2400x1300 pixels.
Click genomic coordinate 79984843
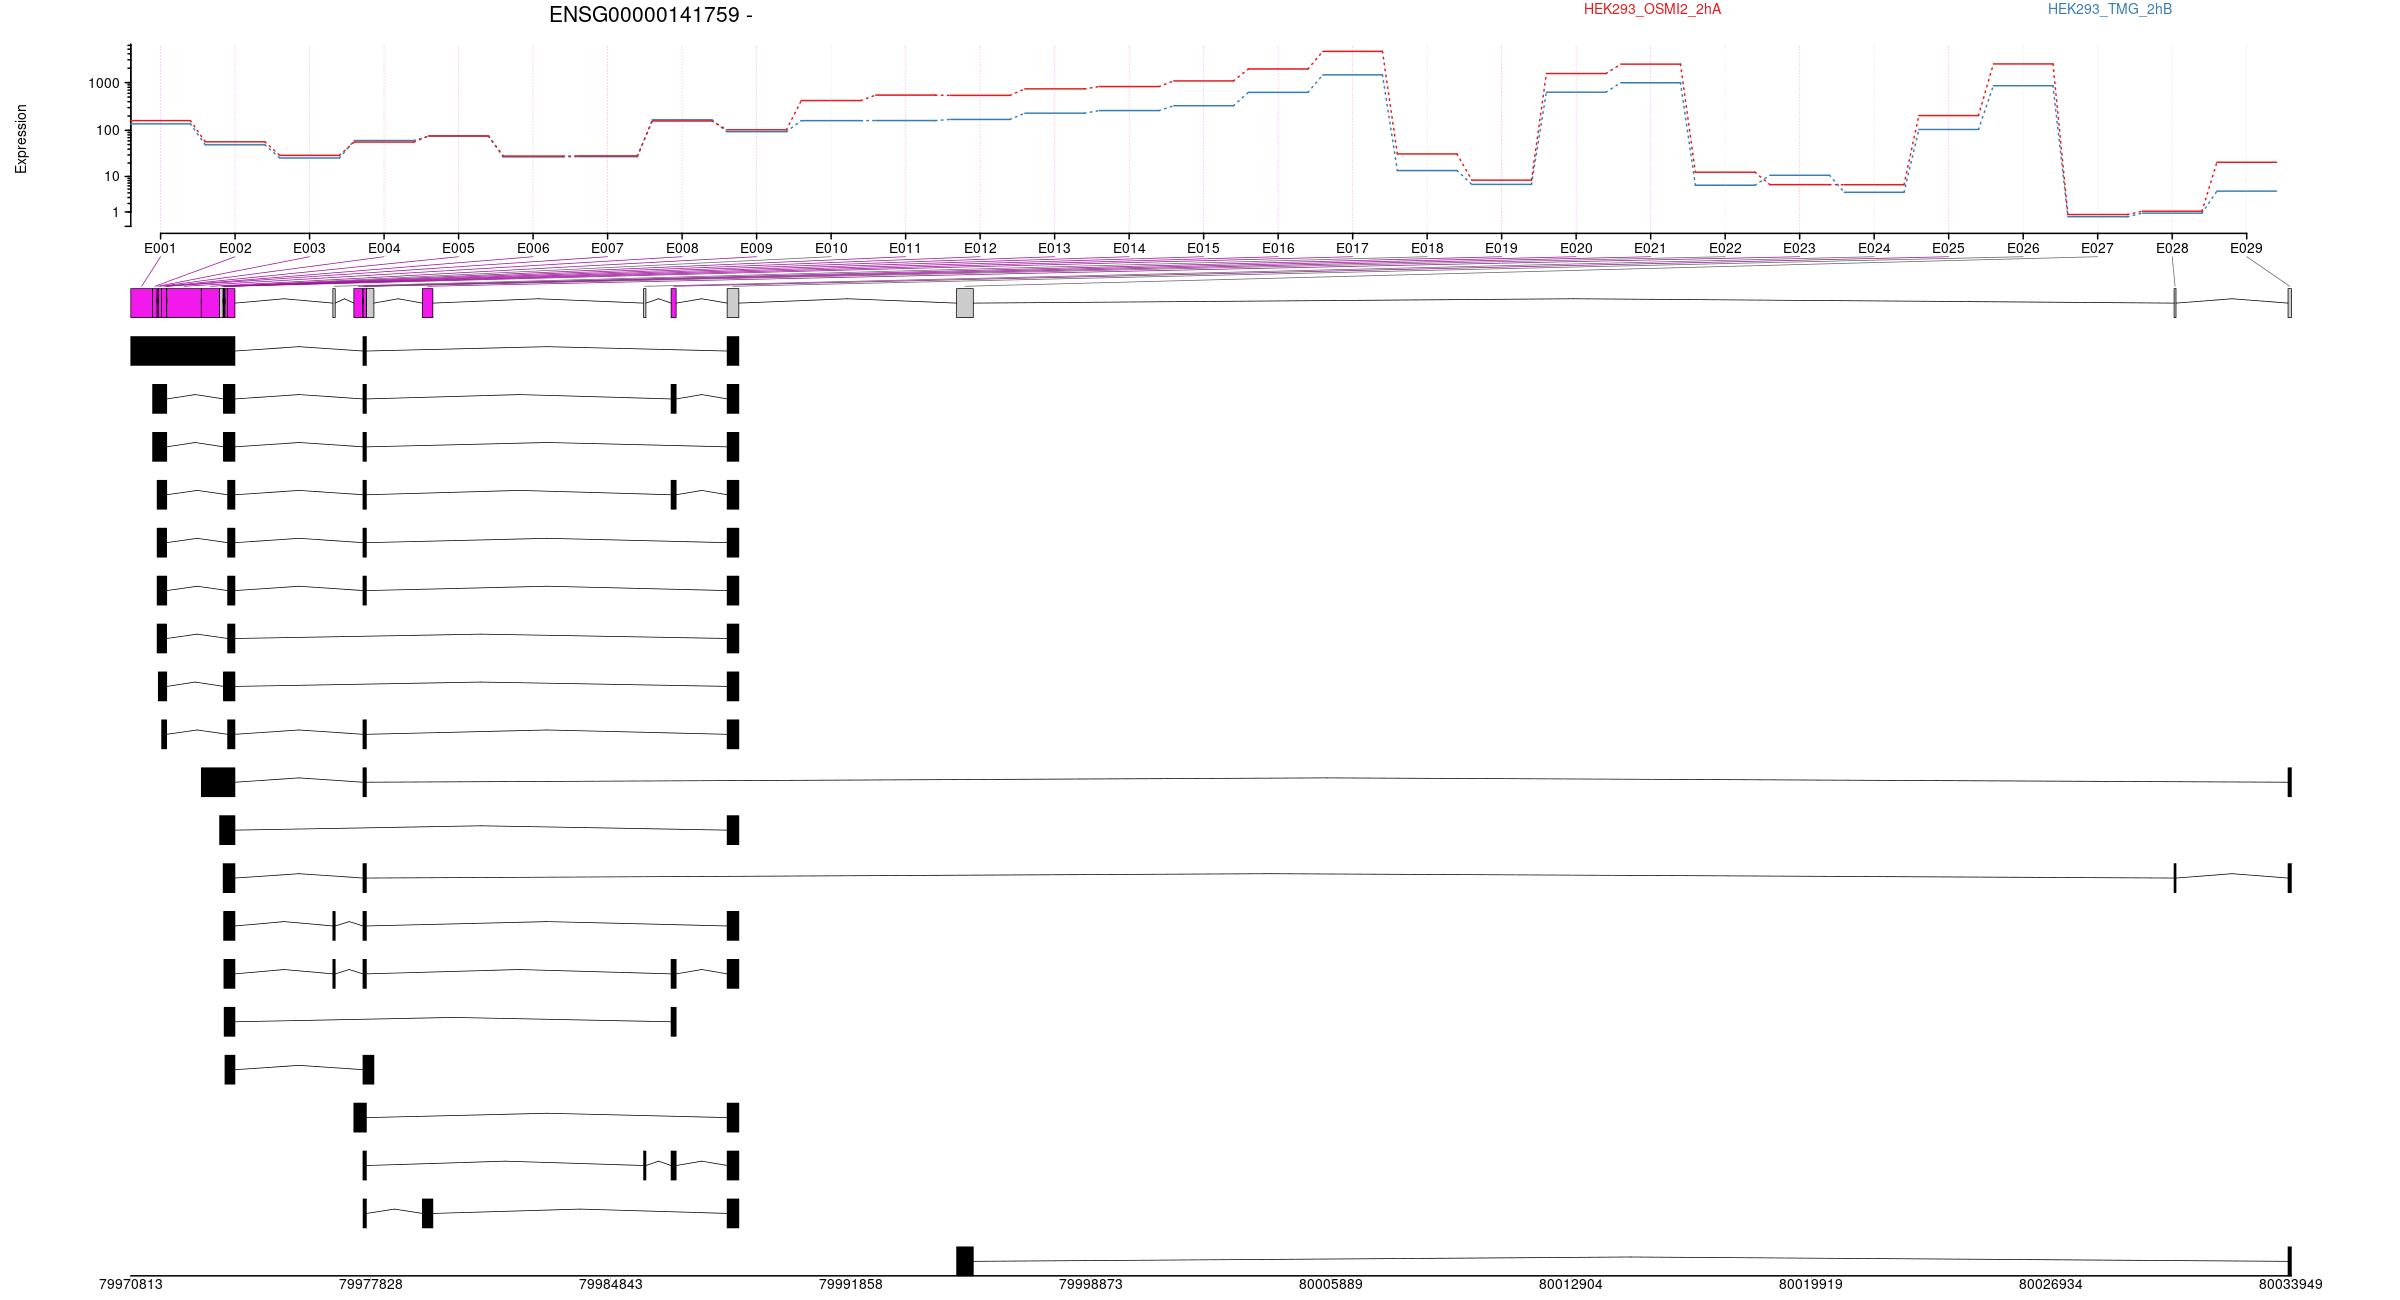coord(611,1284)
